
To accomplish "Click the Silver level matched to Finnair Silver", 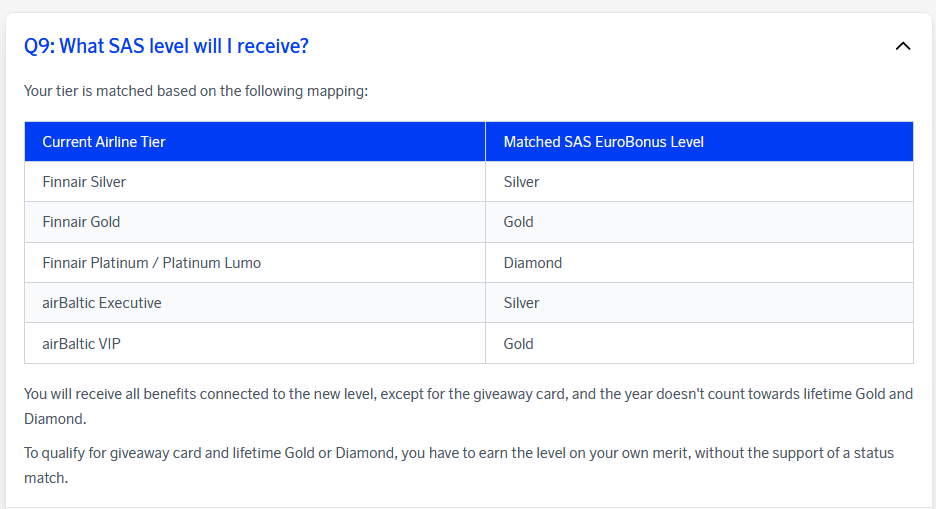I will (521, 182).
